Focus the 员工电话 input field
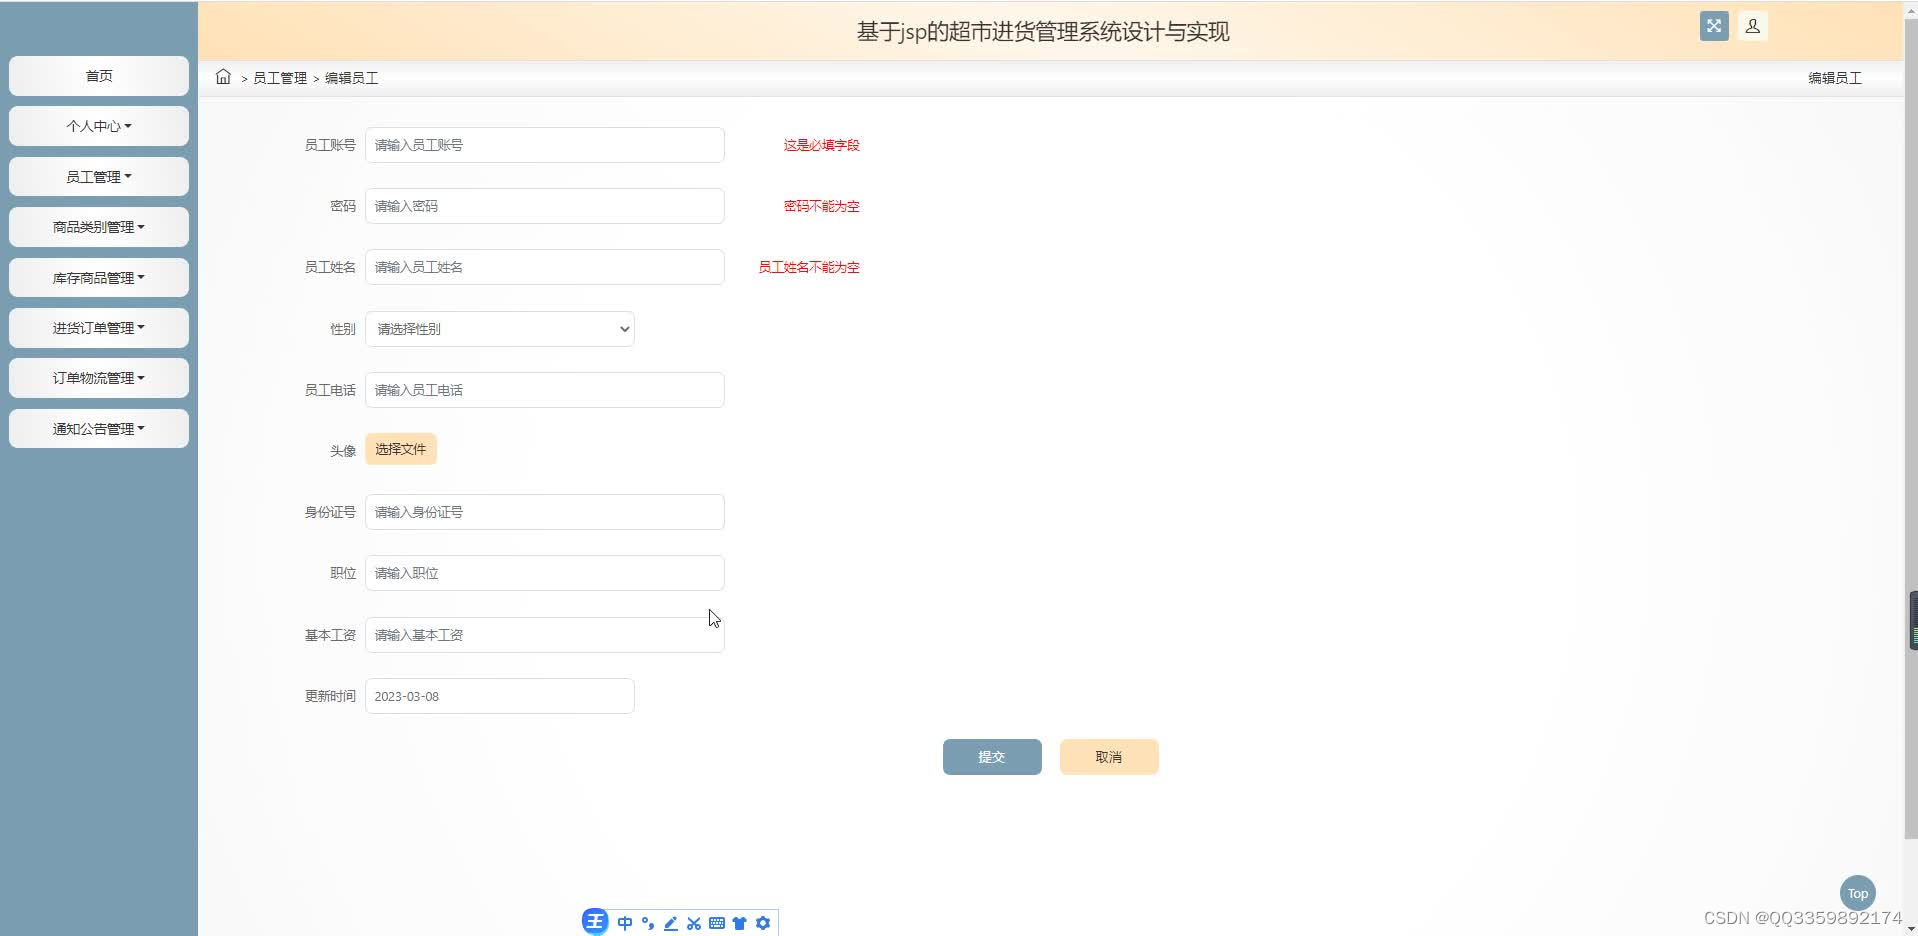The height and width of the screenshot is (936, 1918). point(545,390)
